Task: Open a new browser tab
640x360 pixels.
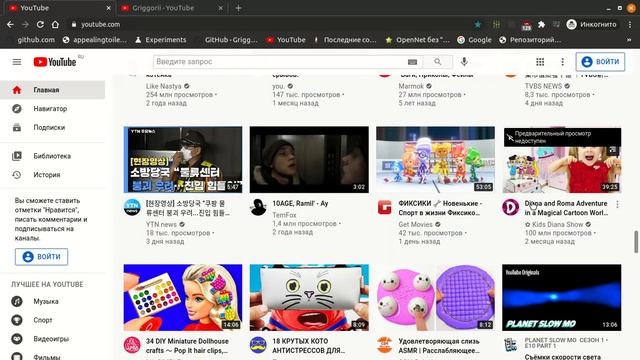Action: pos(238,8)
